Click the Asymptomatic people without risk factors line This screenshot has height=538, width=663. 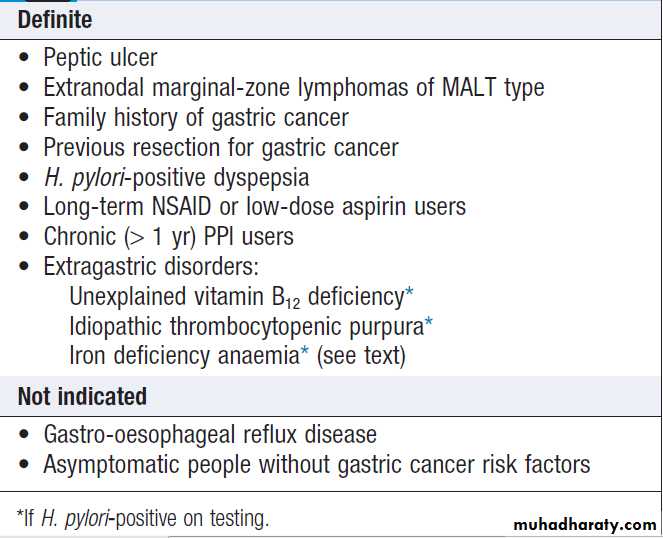pyautogui.click(x=316, y=465)
